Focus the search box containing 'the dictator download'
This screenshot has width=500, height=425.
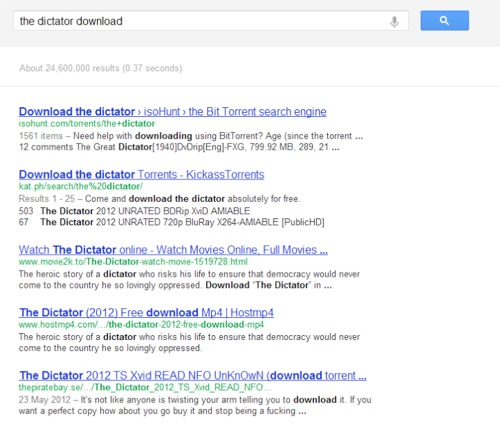211,21
